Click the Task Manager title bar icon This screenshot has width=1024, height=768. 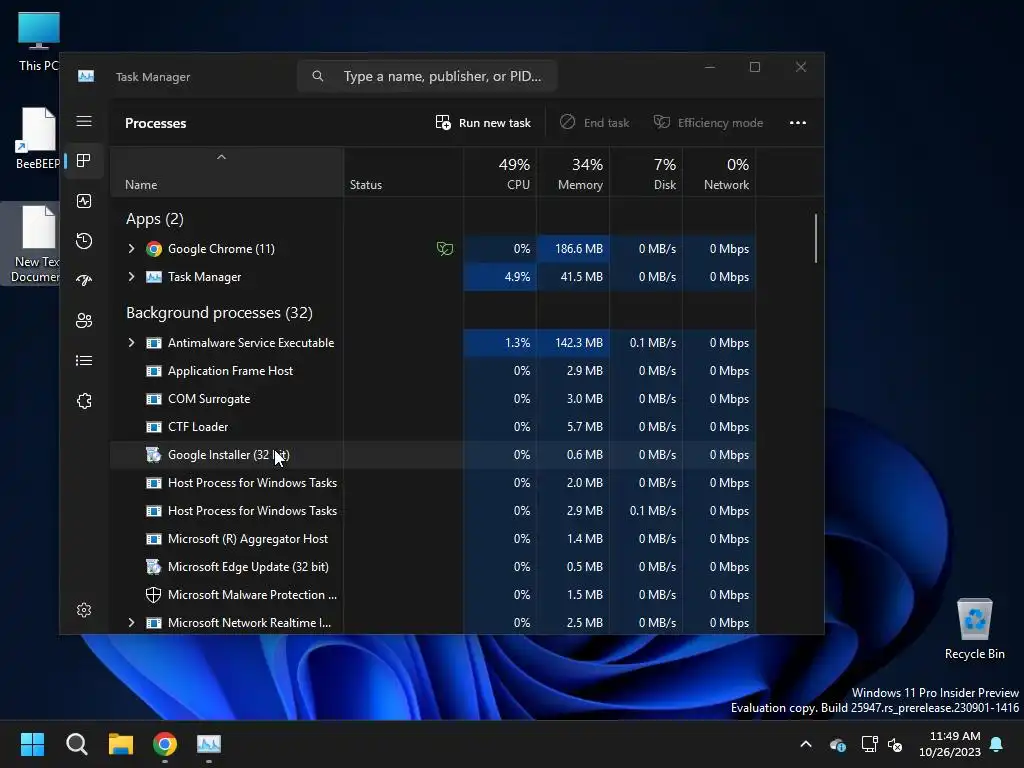(86, 76)
